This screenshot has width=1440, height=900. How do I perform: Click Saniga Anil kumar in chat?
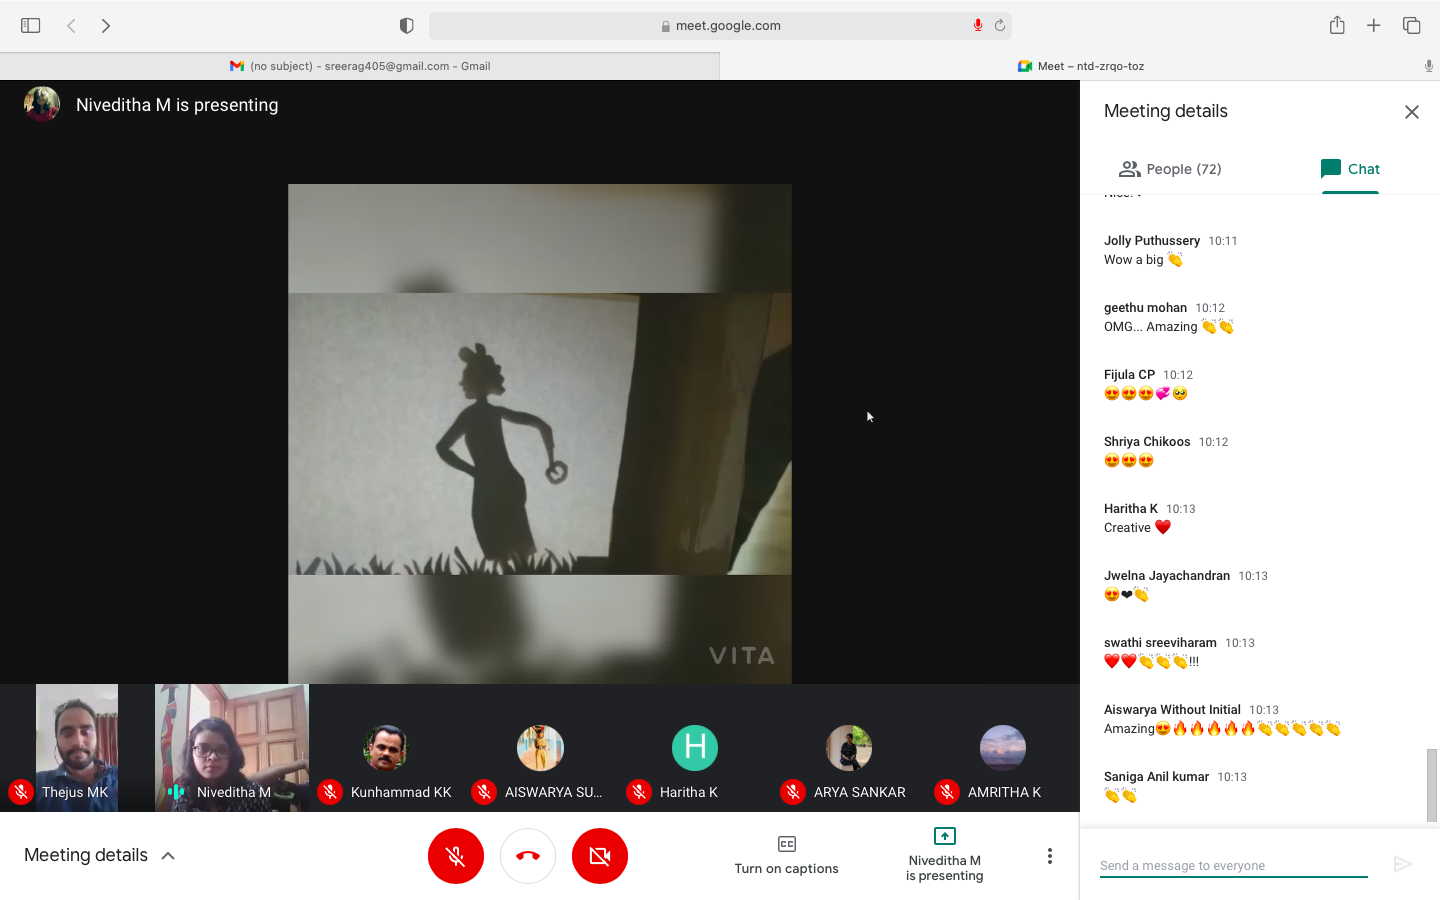[x=1156, y=777]
